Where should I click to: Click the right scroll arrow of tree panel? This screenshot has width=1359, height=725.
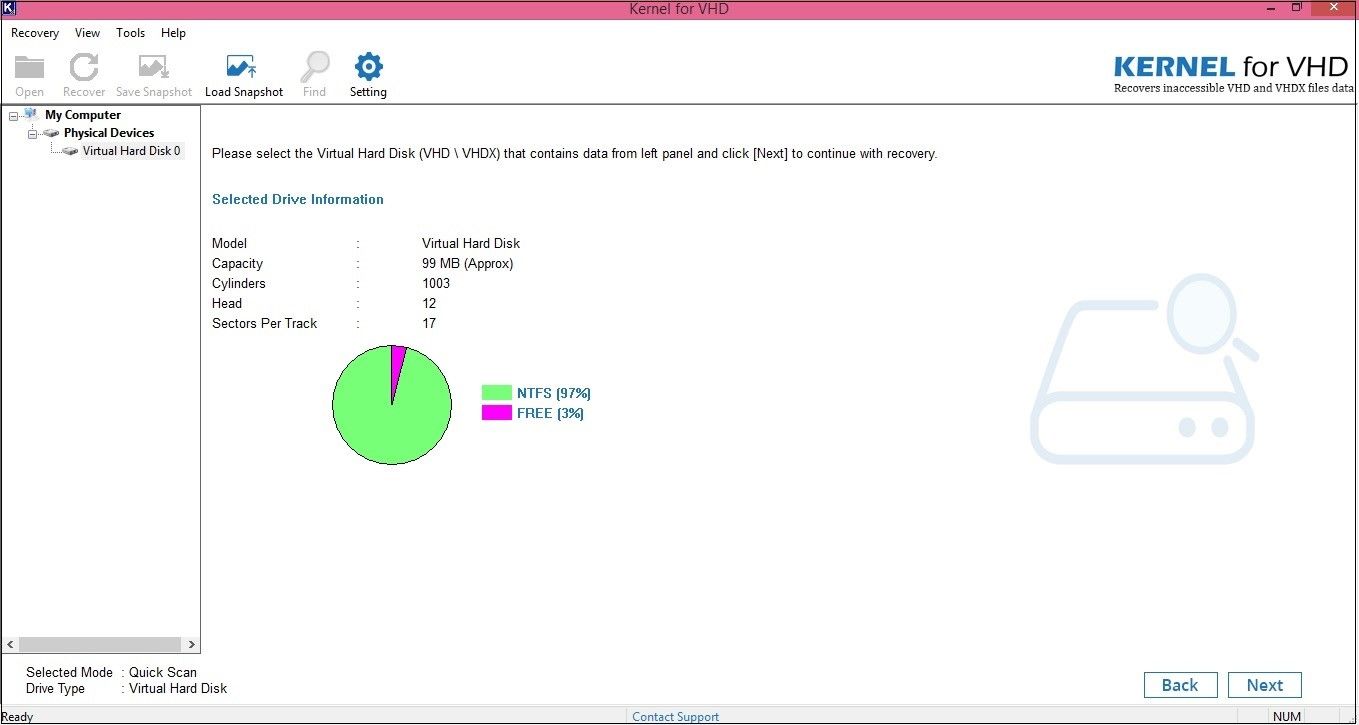191,645
